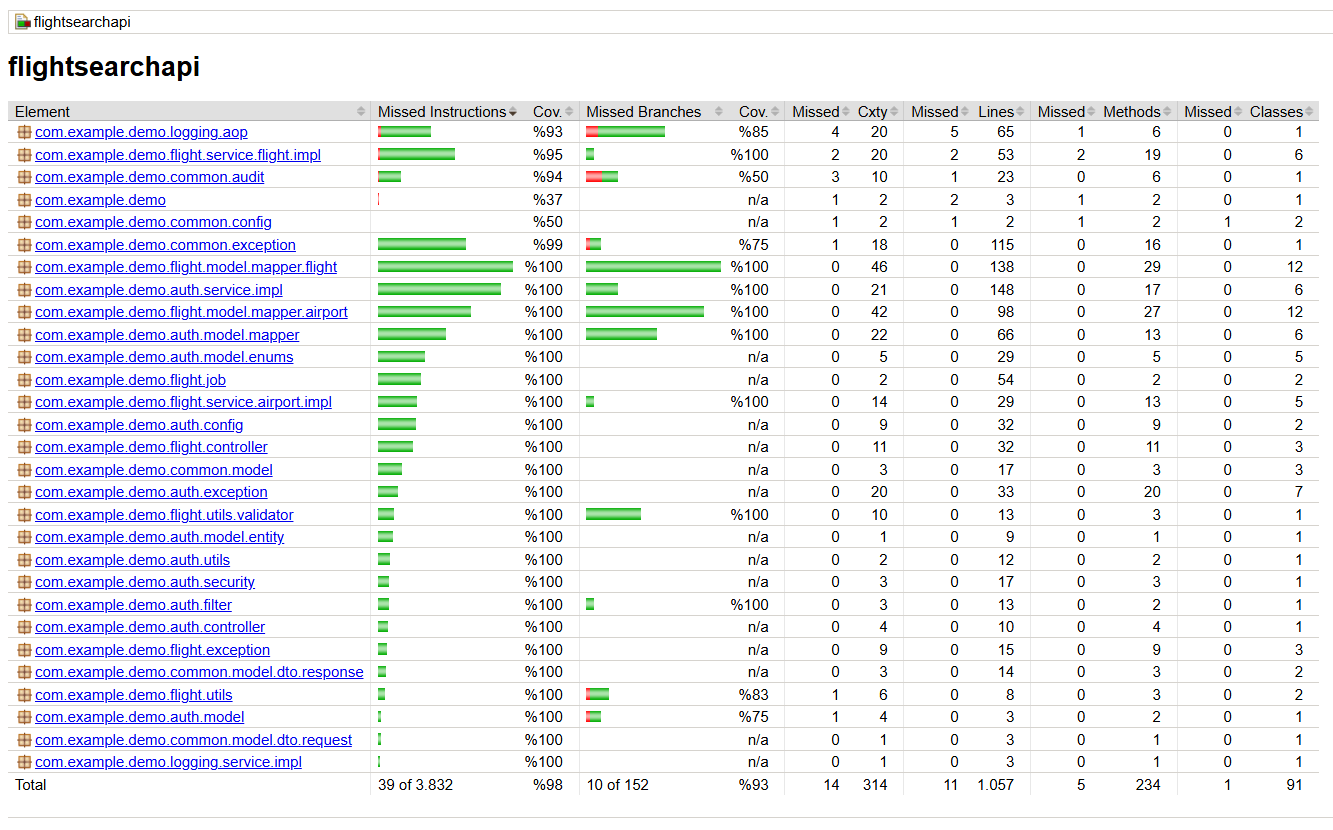Open com.example.demo.common.model.dto.request link
The image size is (1333, 830).
tap(193, 740)
